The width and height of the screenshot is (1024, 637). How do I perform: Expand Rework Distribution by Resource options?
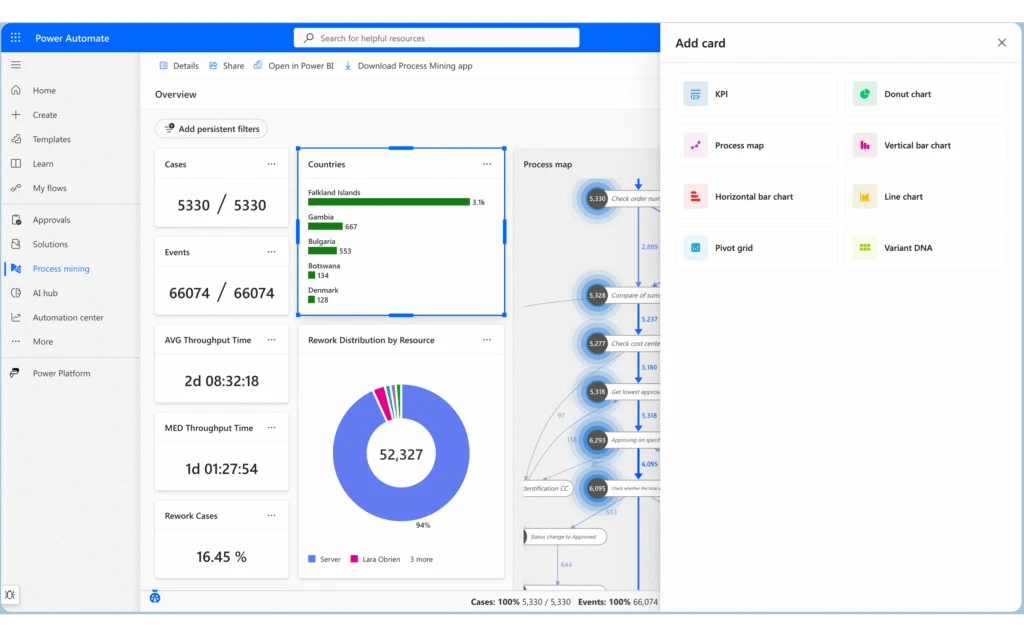click(487, 340)
